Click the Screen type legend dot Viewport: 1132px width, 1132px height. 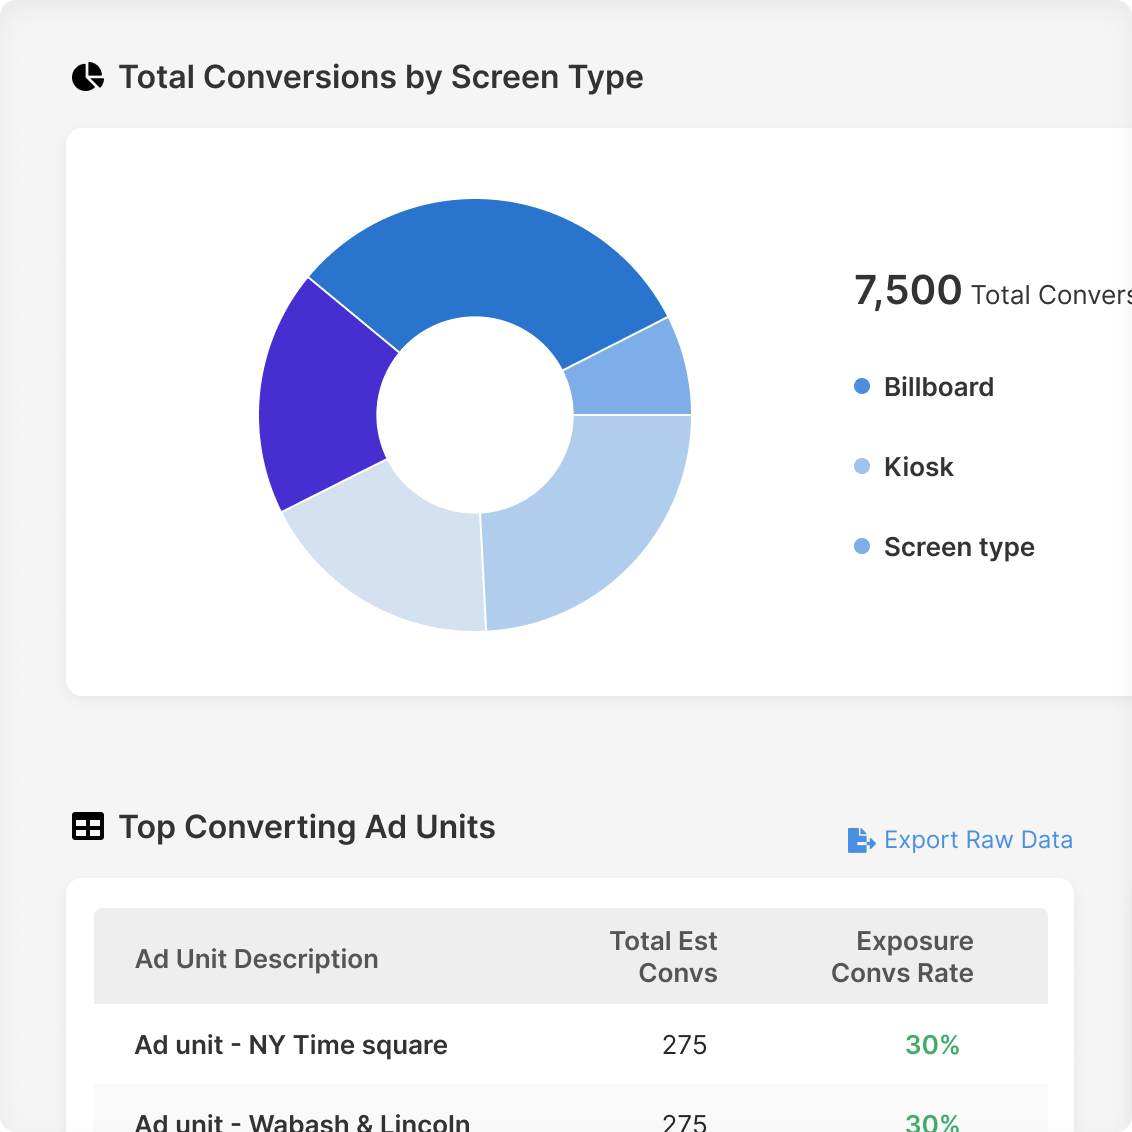(x=862, y=546)
